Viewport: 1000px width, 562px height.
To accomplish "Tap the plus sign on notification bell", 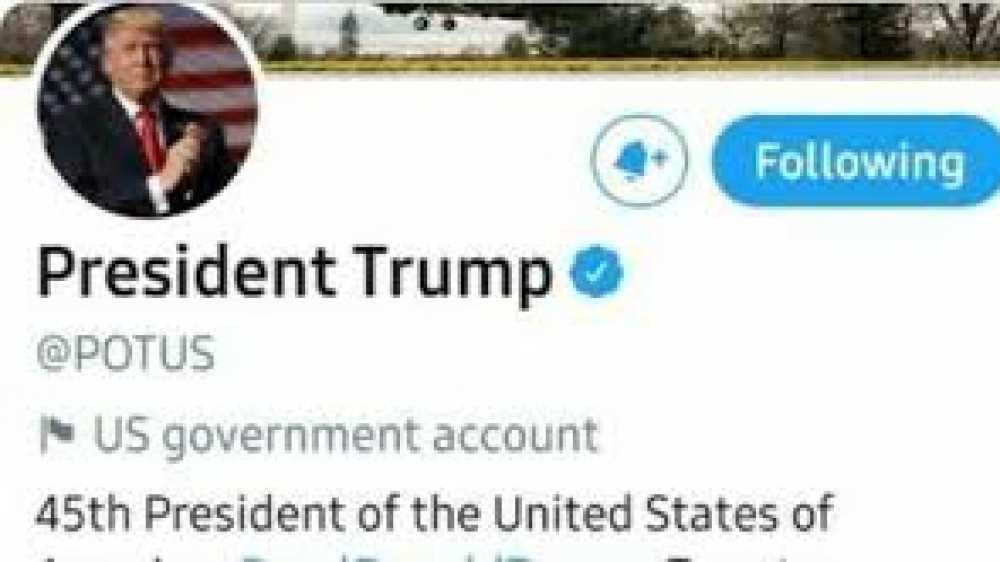I will [x=658, y=156].
